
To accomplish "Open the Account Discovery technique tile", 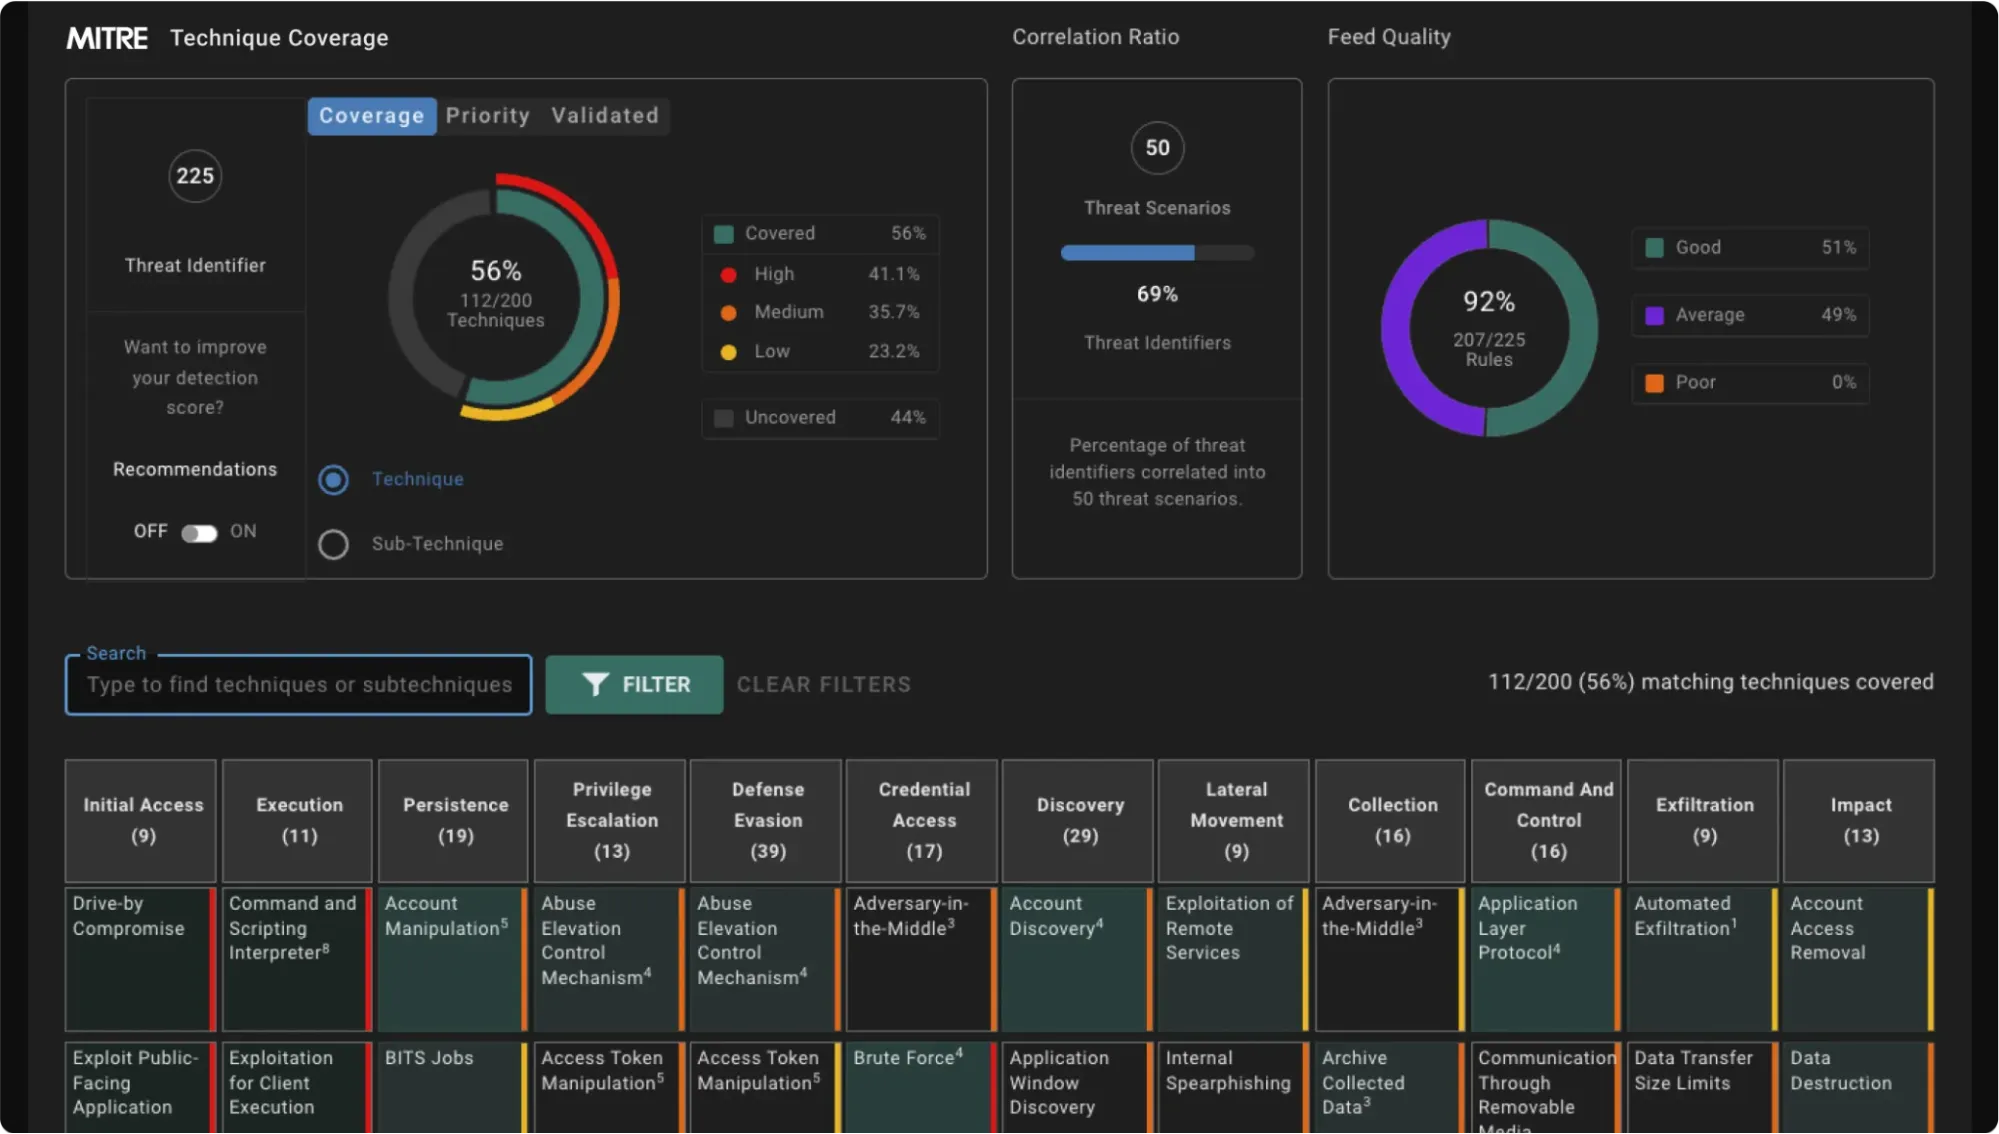I will click(x=1078, y=959).
